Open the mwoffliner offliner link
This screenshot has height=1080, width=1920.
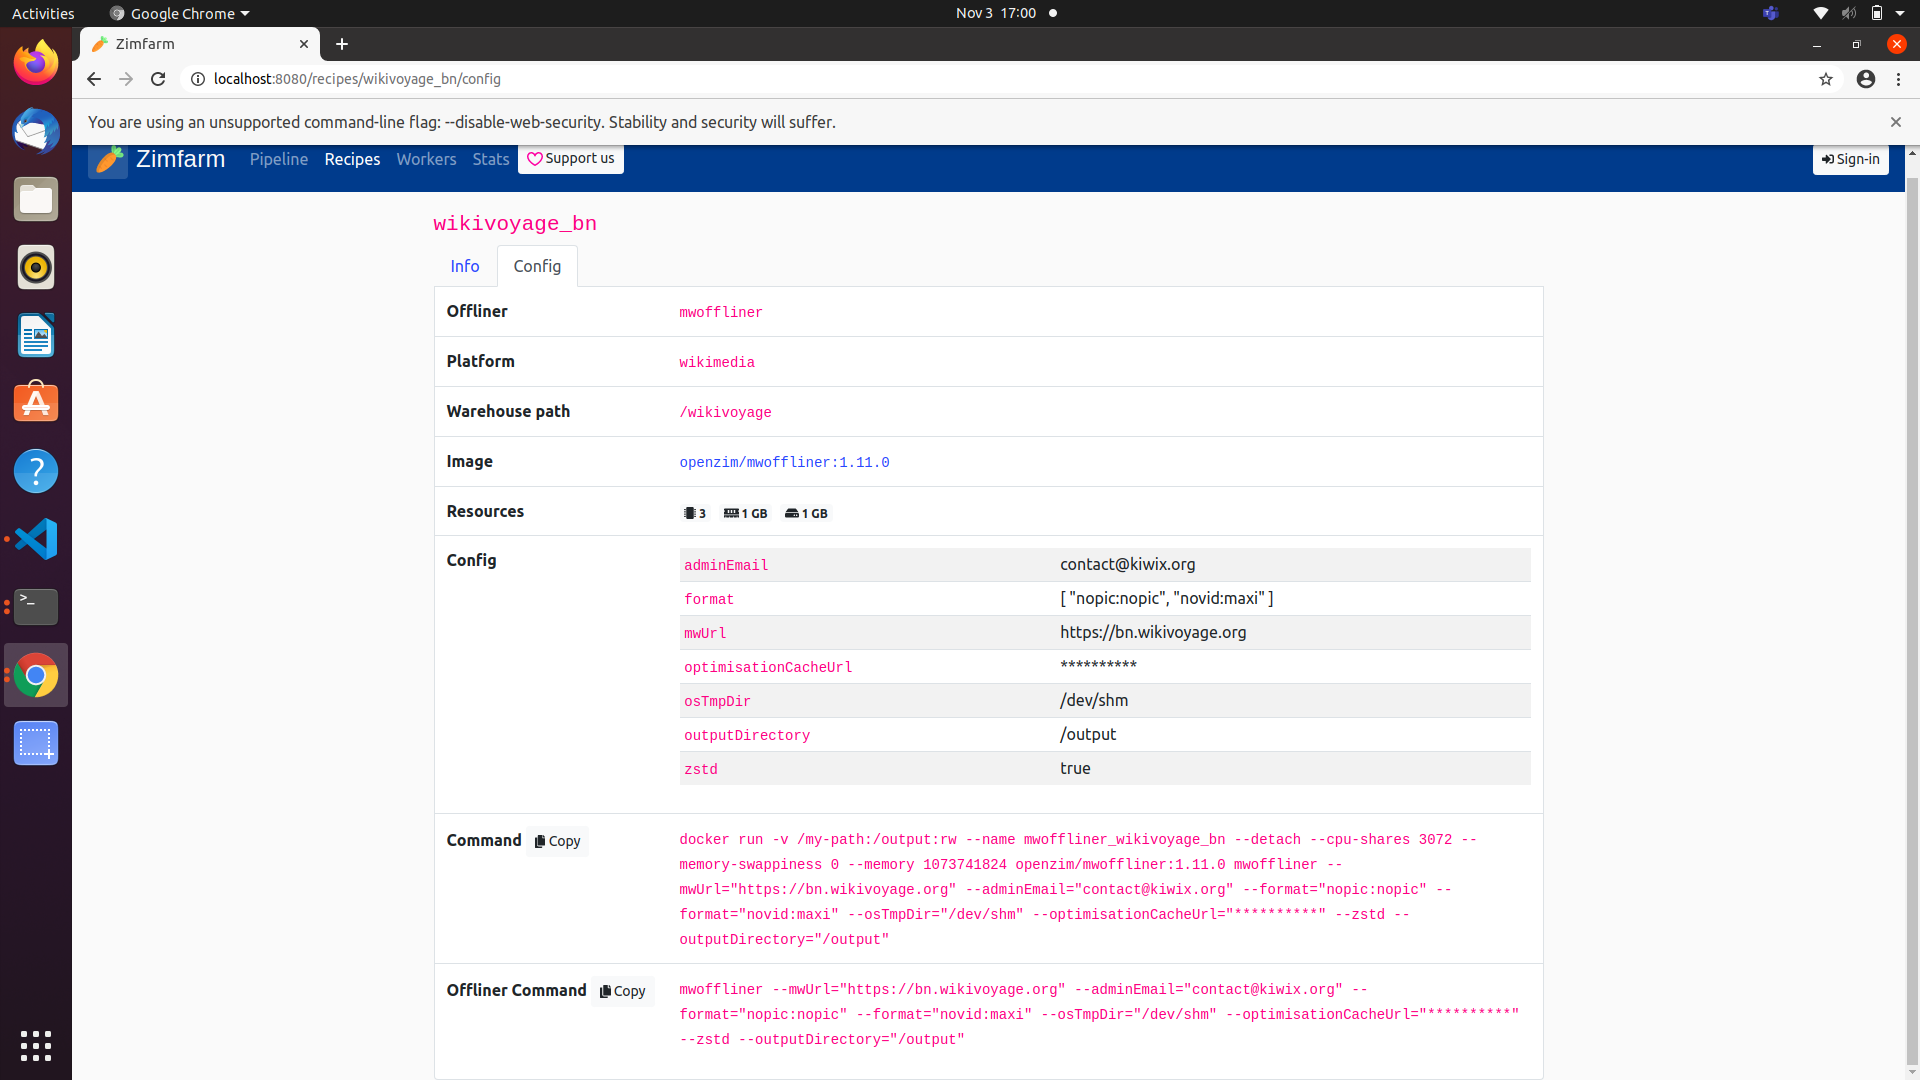720,312
